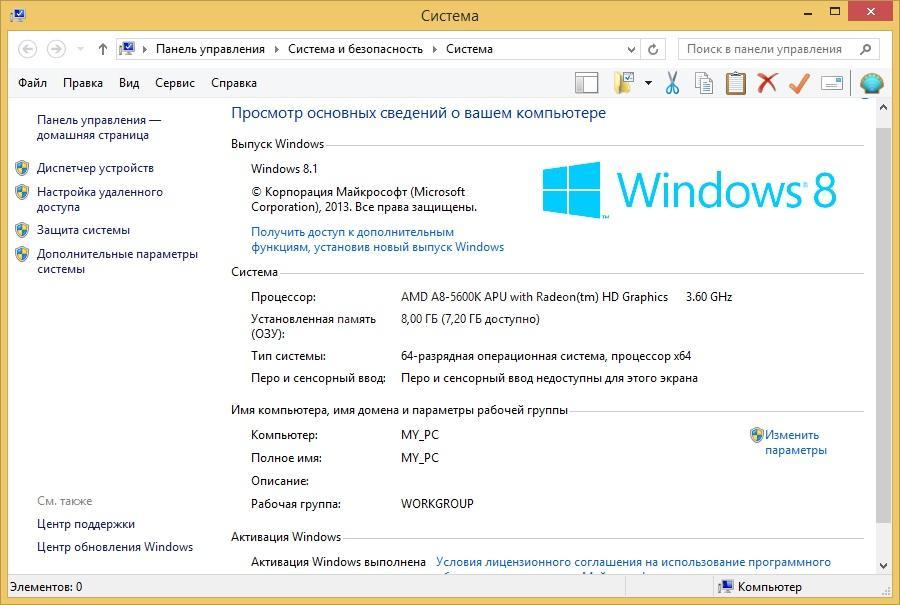Screen dimensions: 900x605
Task: Click 8,00 ГБ (7,20 ГБ доступно) value
Action: coord(470,319)
